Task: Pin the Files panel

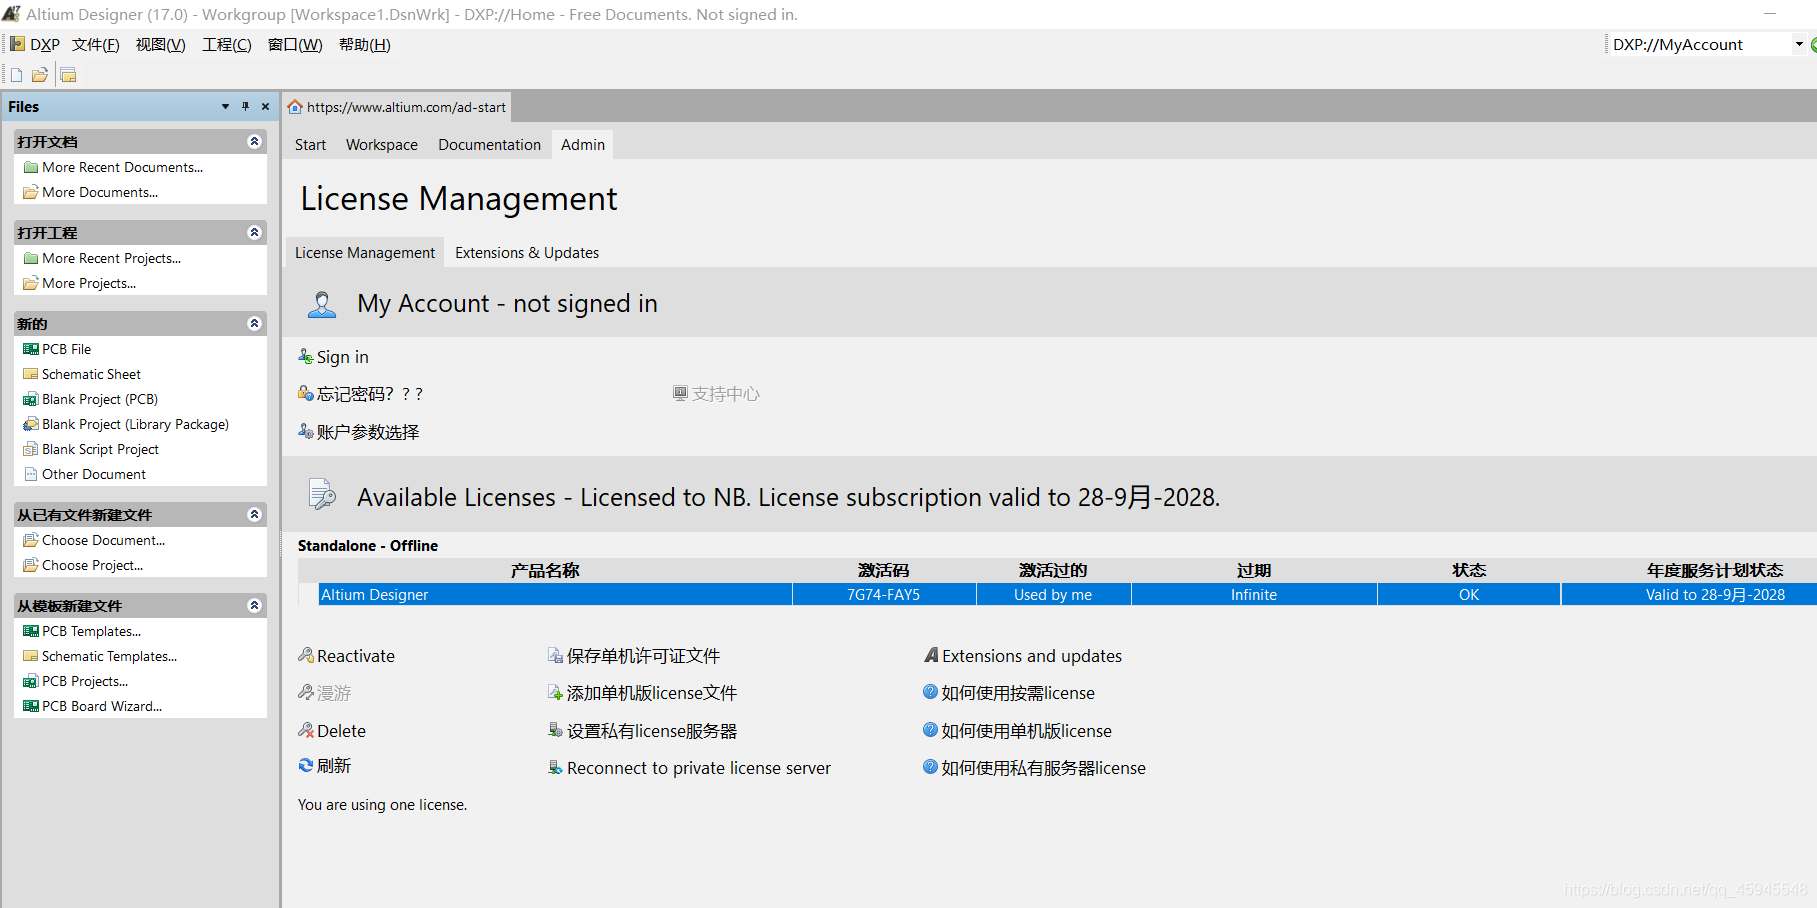Action: click(x=245, y=106)
